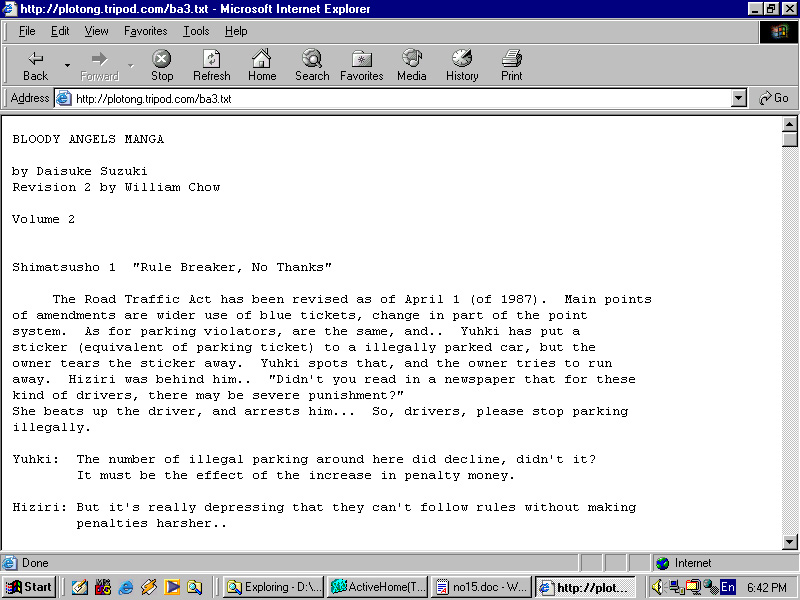
Task: Open the Media bar
Action: 412,66
